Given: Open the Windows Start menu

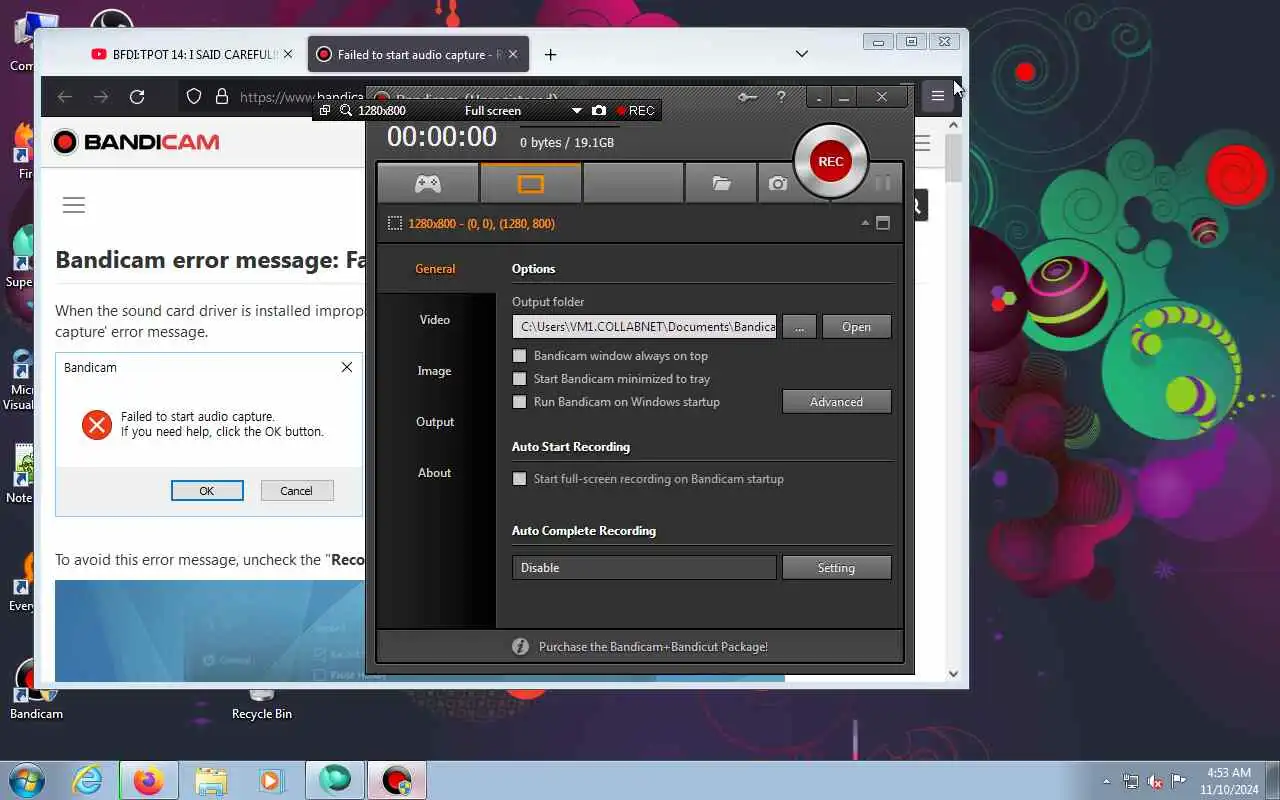Looking at the screenshot, I should [26, 779].
